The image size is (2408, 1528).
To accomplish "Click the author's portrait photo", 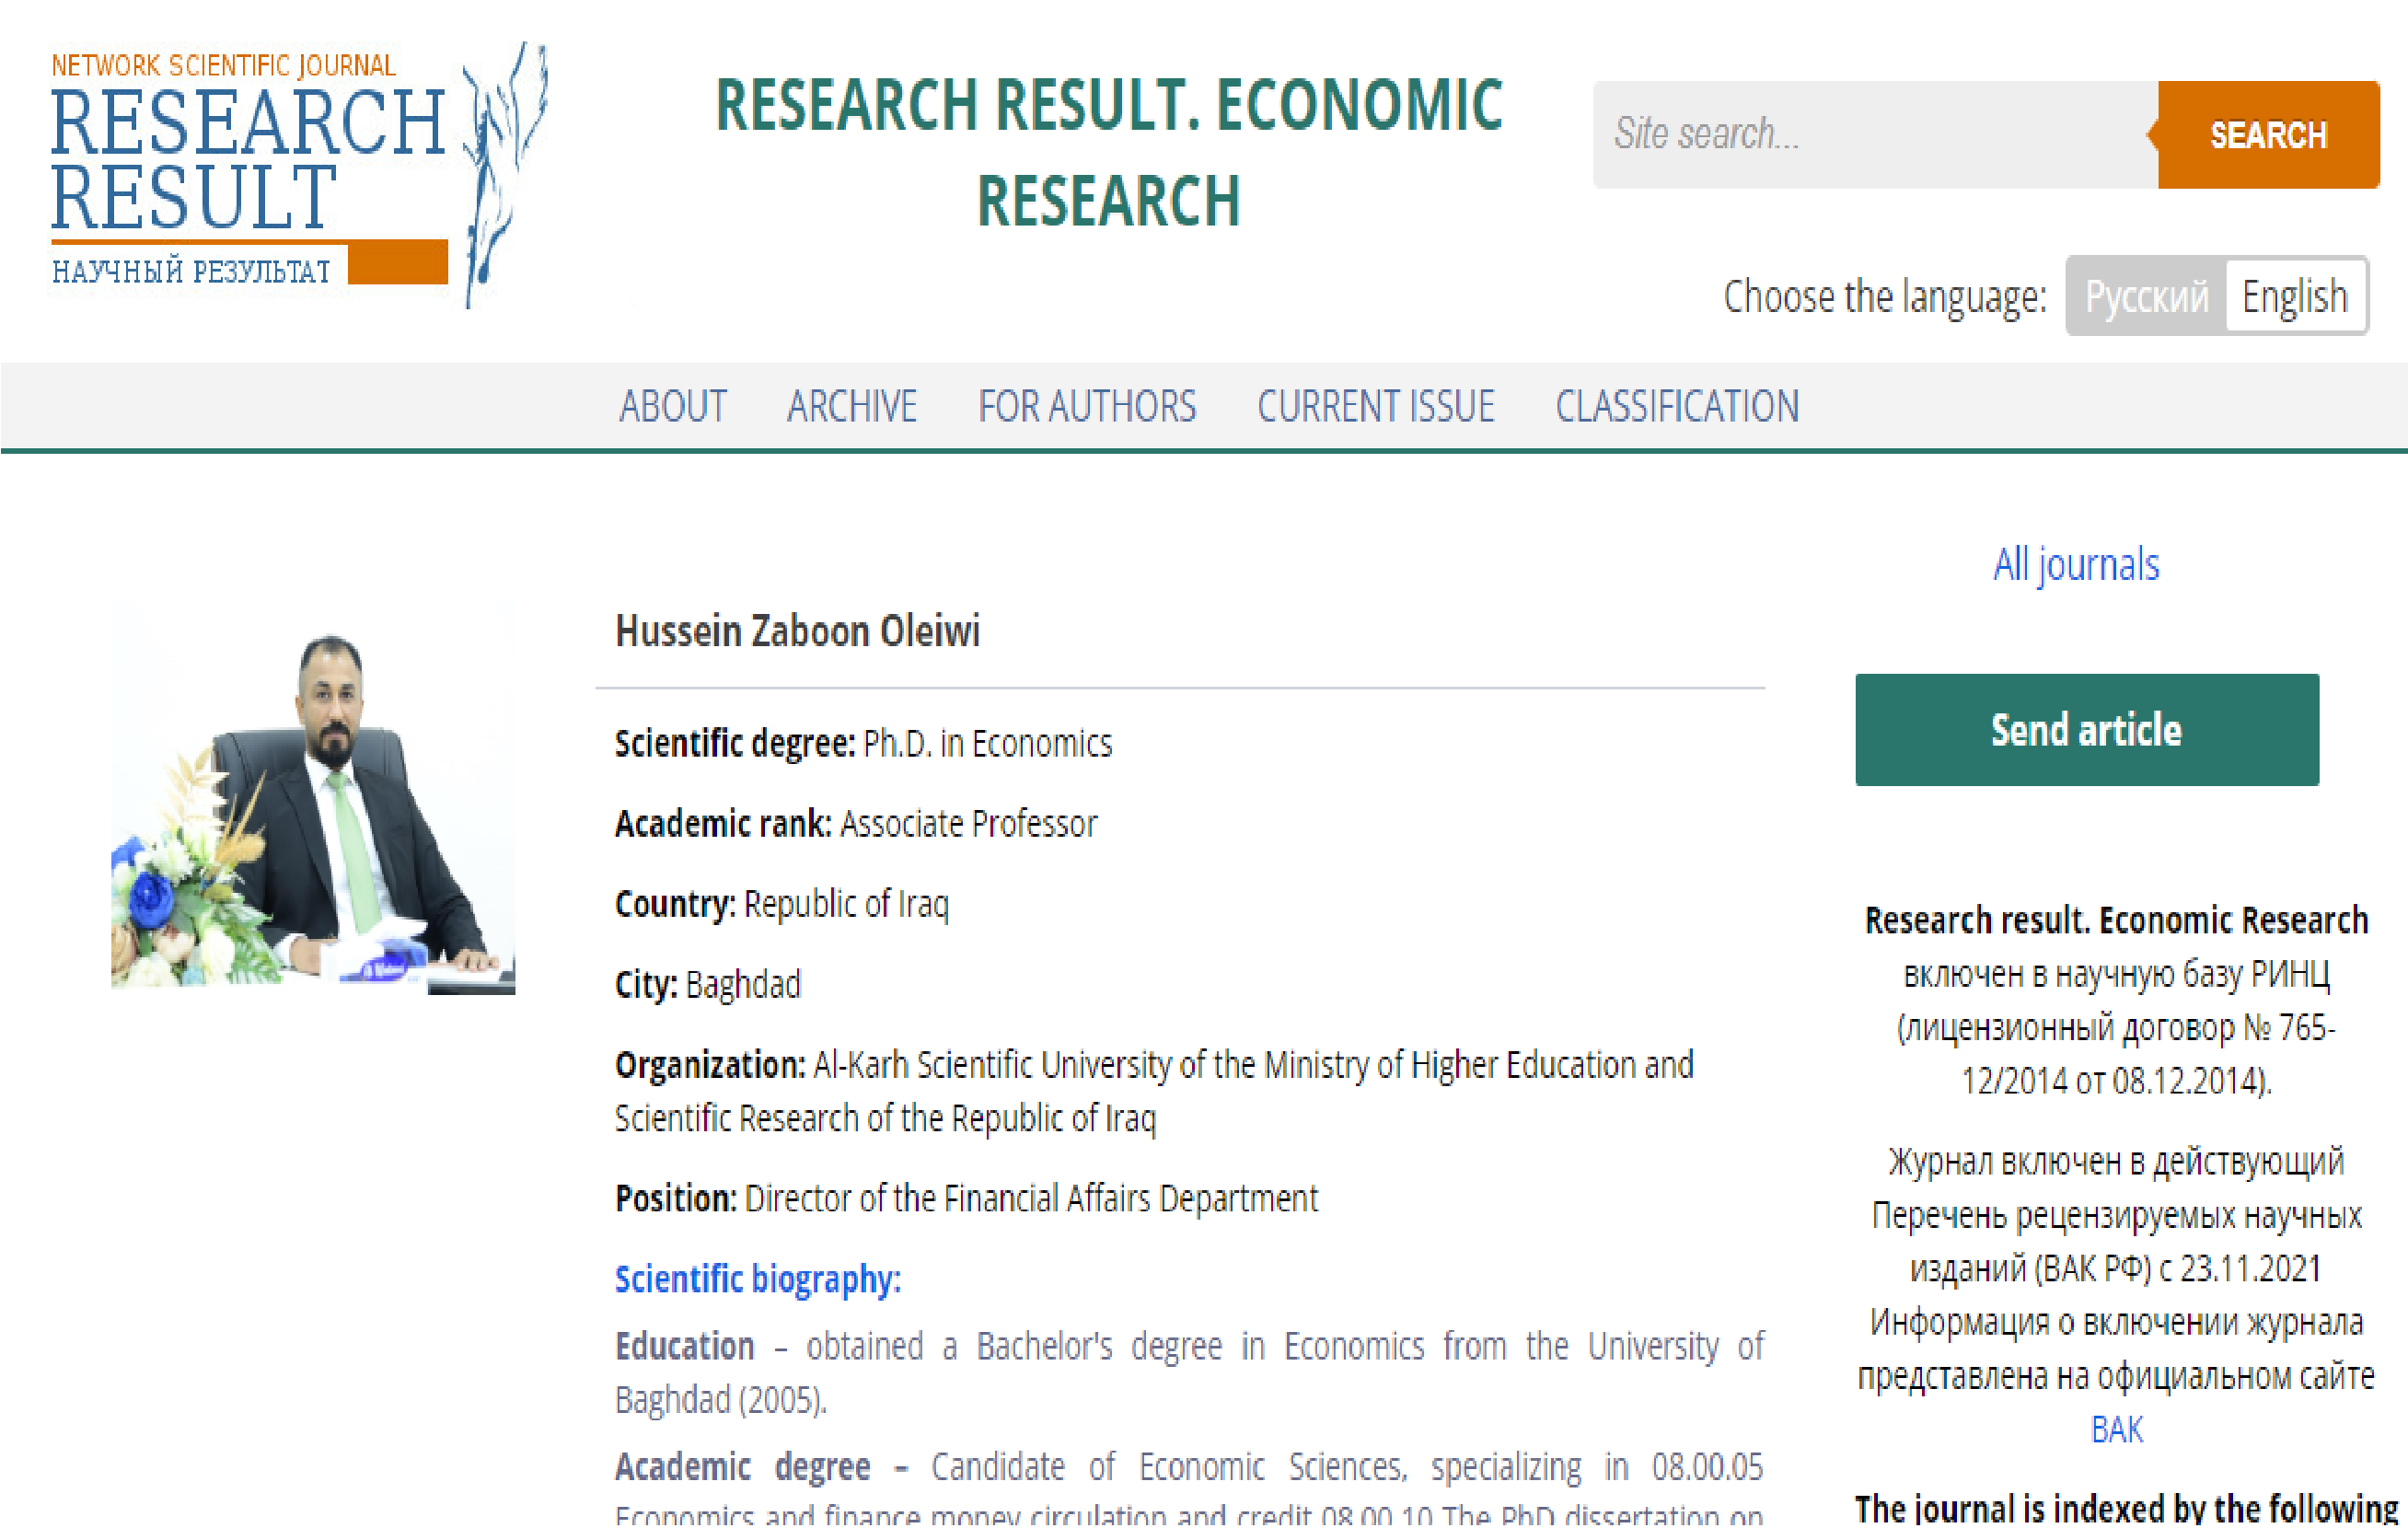I will point(313,800).
